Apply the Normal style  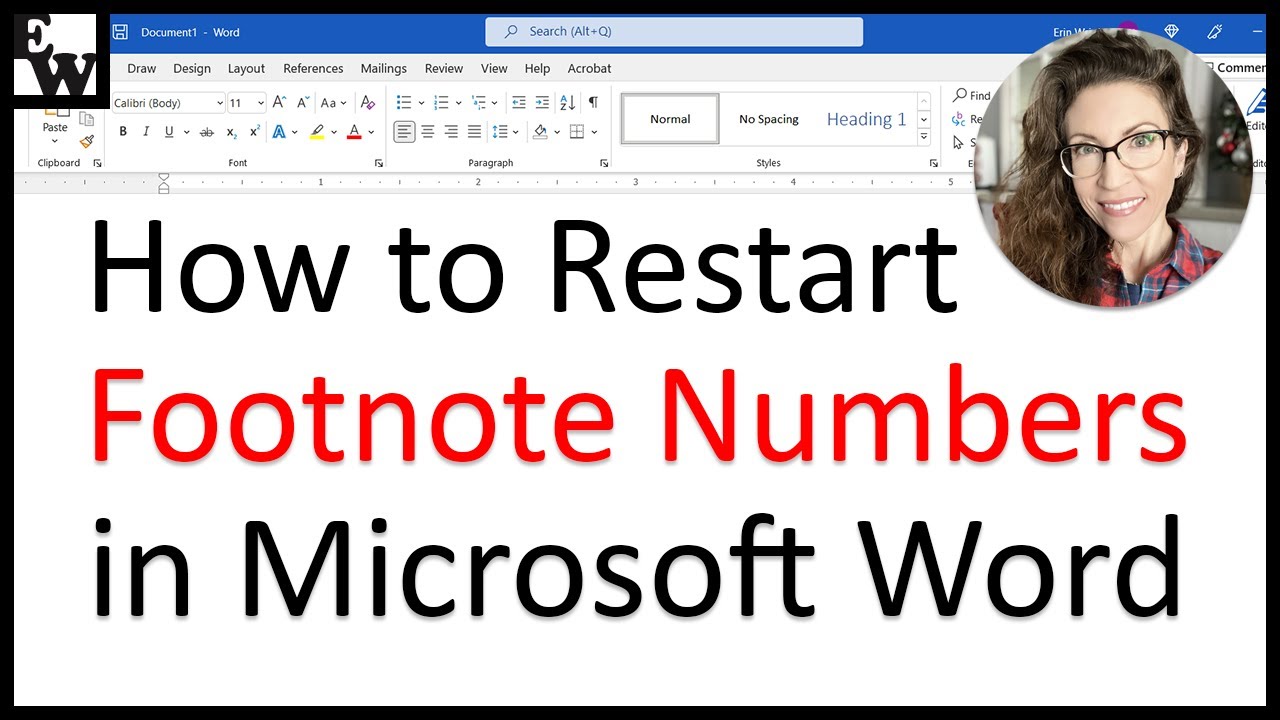click(670, 119)
